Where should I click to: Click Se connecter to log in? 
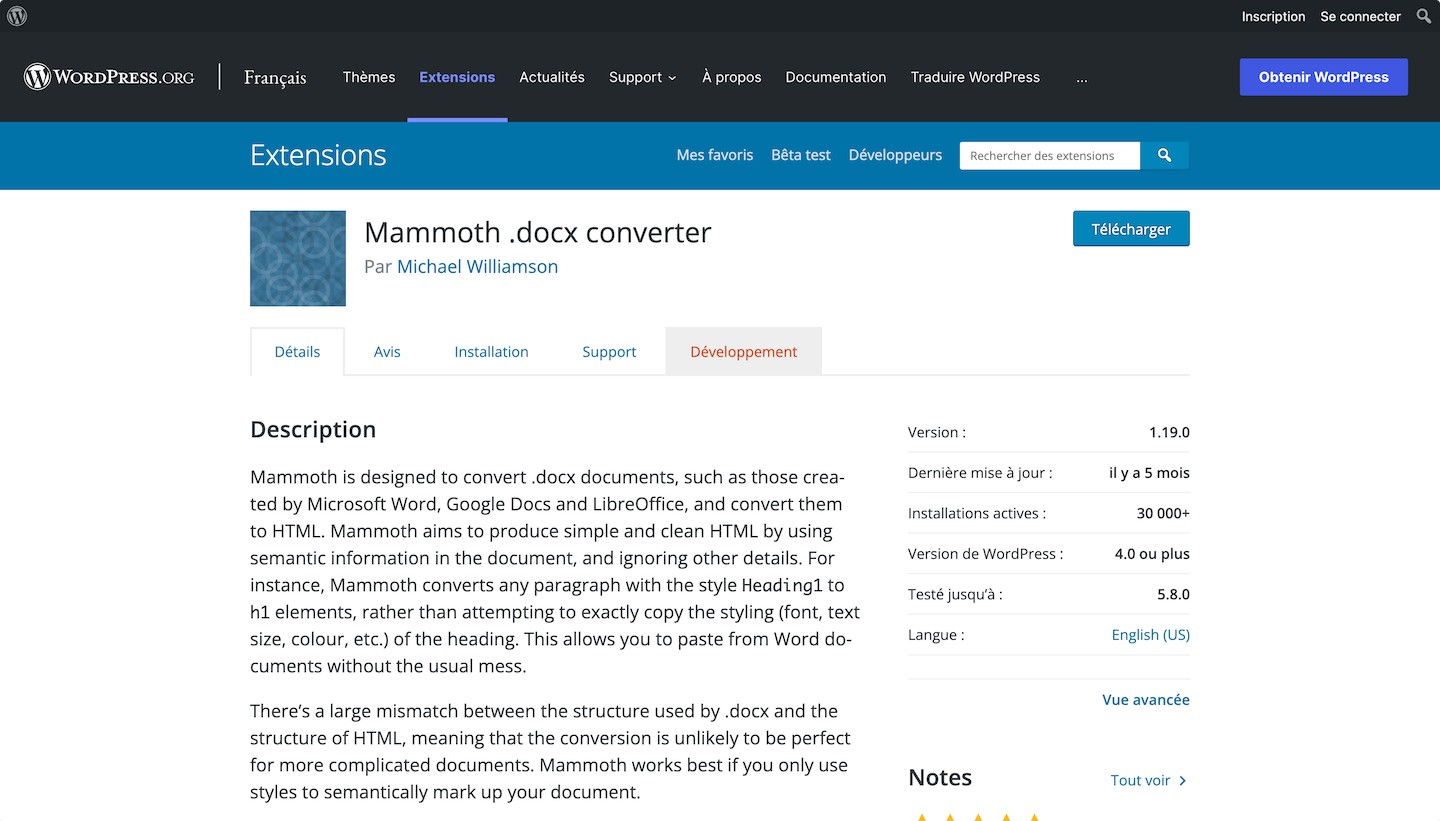click(1361, 16)
